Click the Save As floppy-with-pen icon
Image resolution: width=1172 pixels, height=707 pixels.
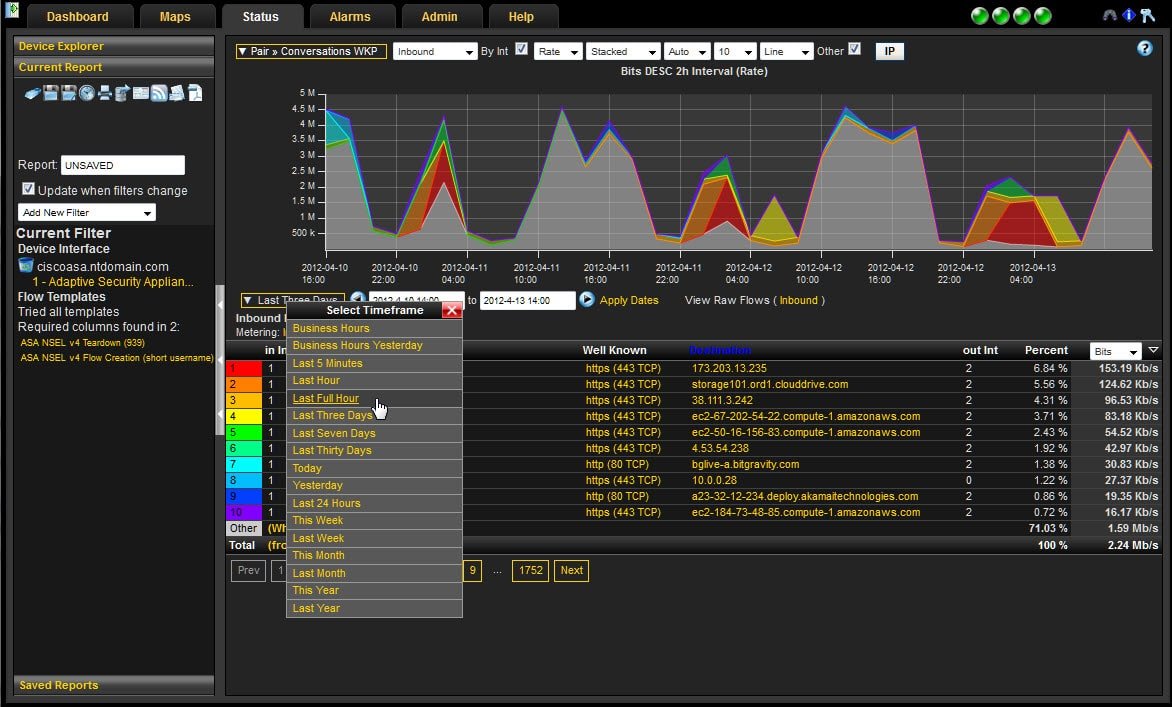click(69, 92)
